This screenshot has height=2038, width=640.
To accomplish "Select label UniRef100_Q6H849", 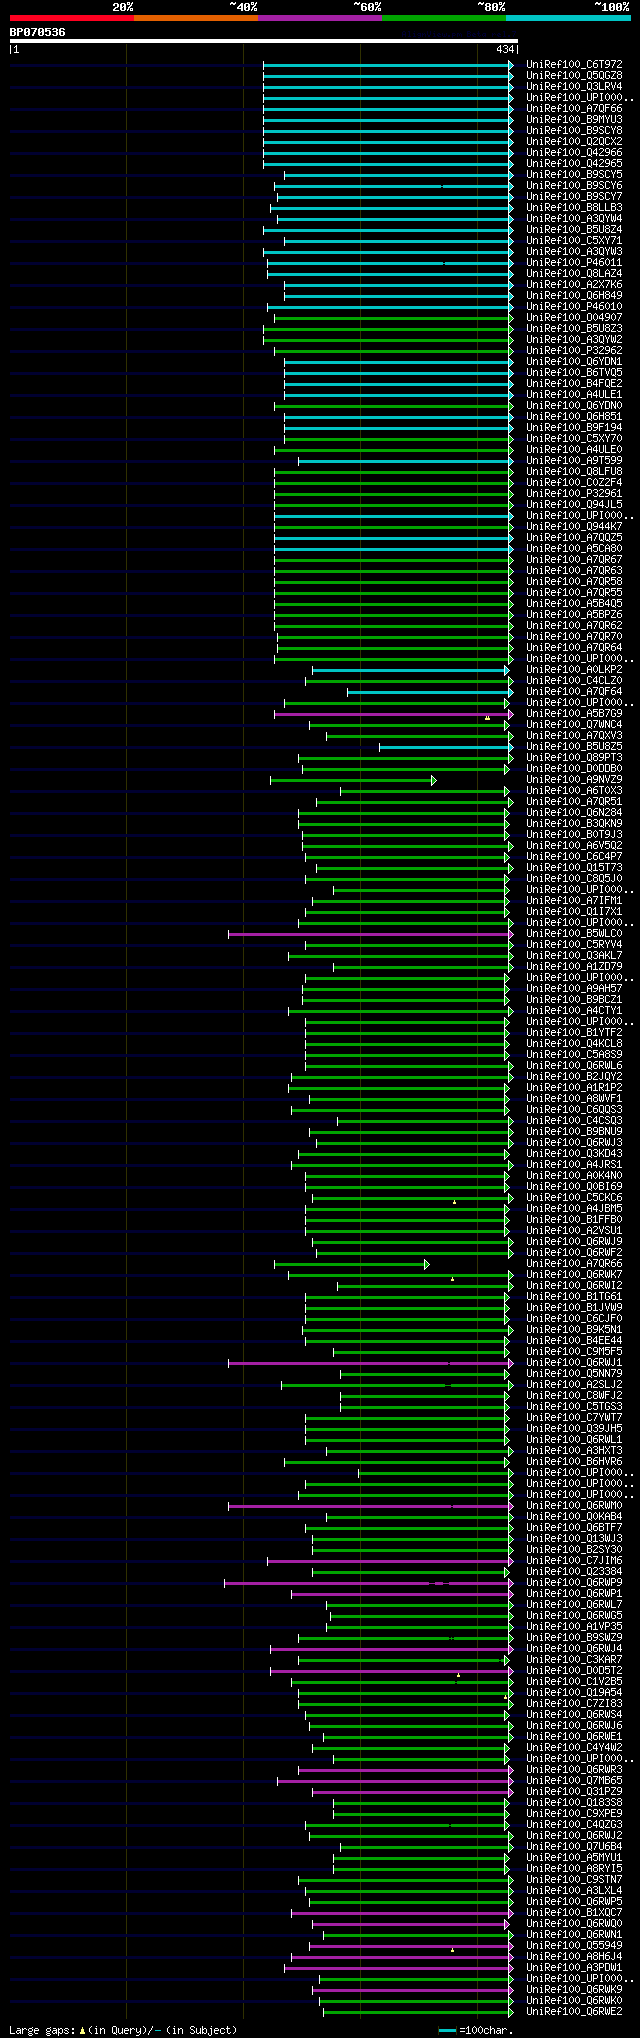I will tap(574, 296).
